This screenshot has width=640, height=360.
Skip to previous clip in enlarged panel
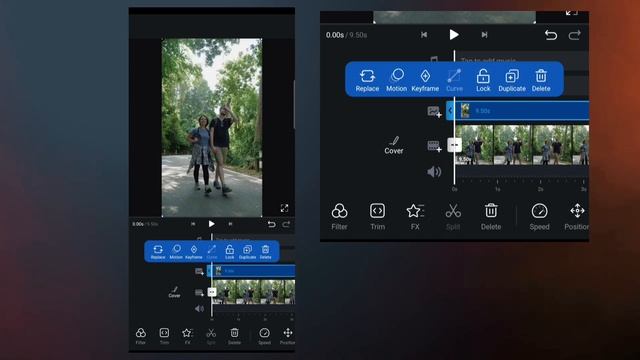click(x=424, y=35)
